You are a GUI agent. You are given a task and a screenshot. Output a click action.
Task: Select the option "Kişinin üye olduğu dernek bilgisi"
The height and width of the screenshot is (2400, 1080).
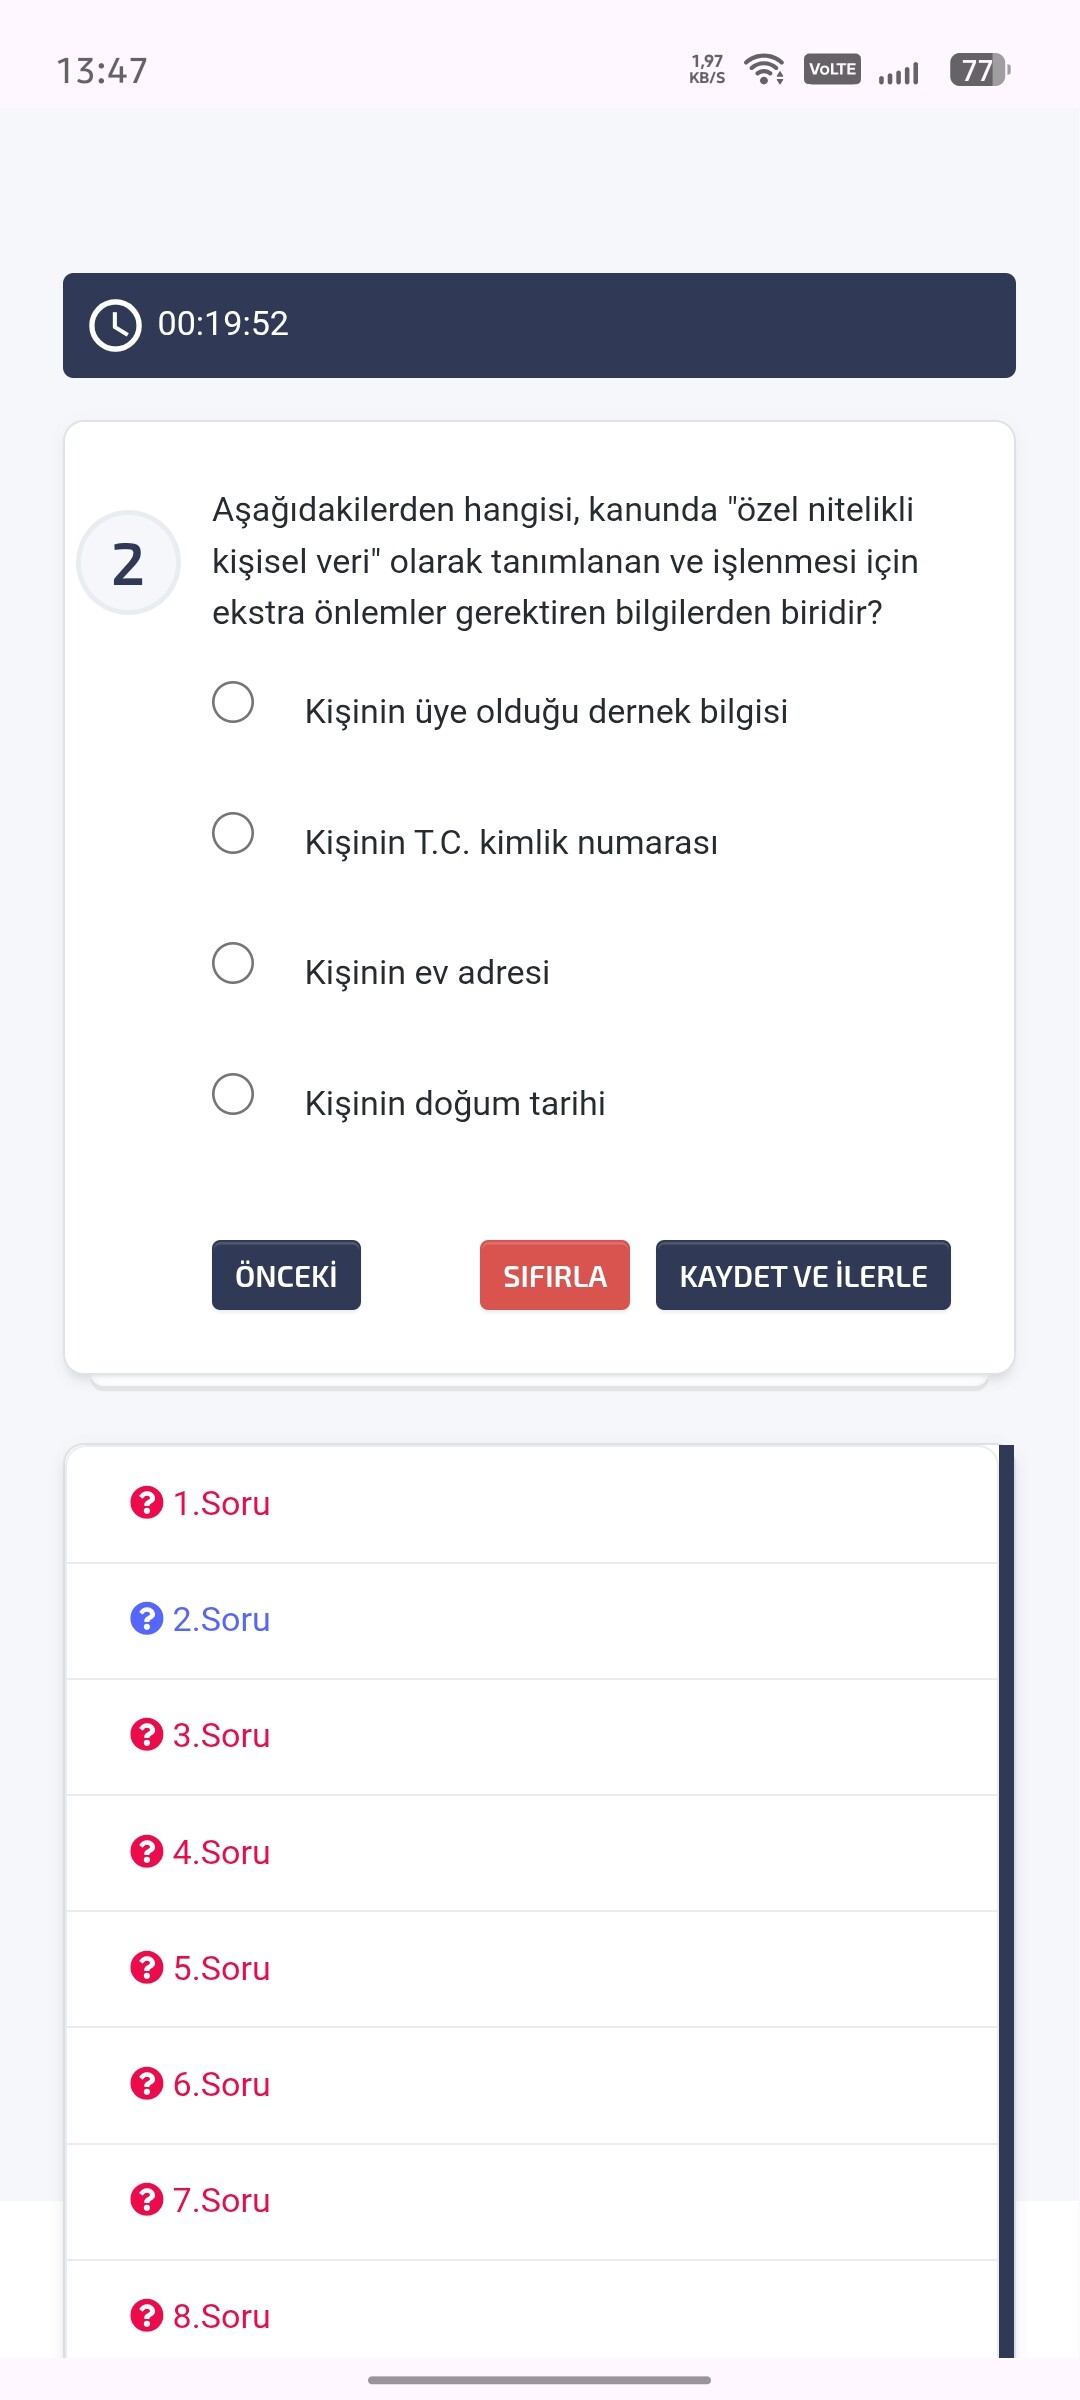[x=233, y=702]
